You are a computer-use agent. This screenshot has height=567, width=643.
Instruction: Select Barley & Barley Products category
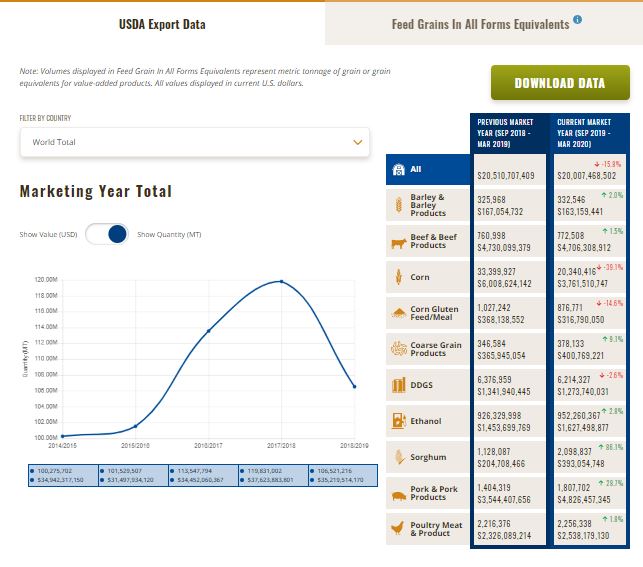[x=428, y=205]
